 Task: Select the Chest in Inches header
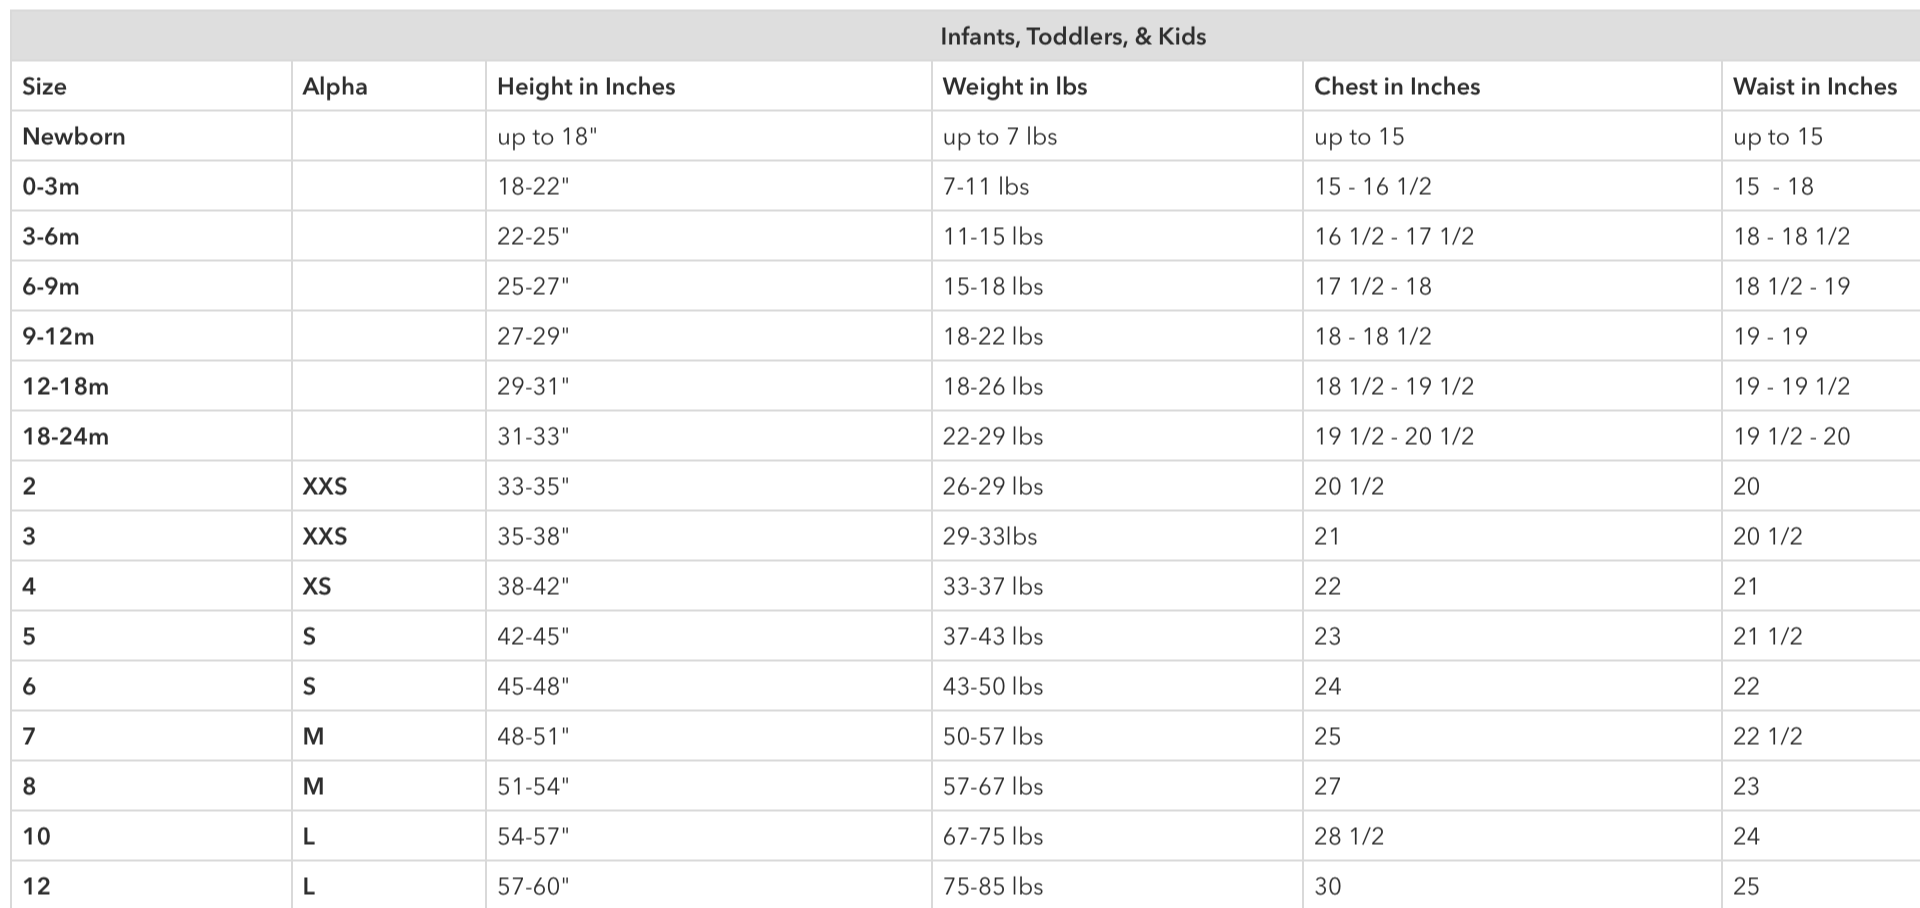point(1397,87)
